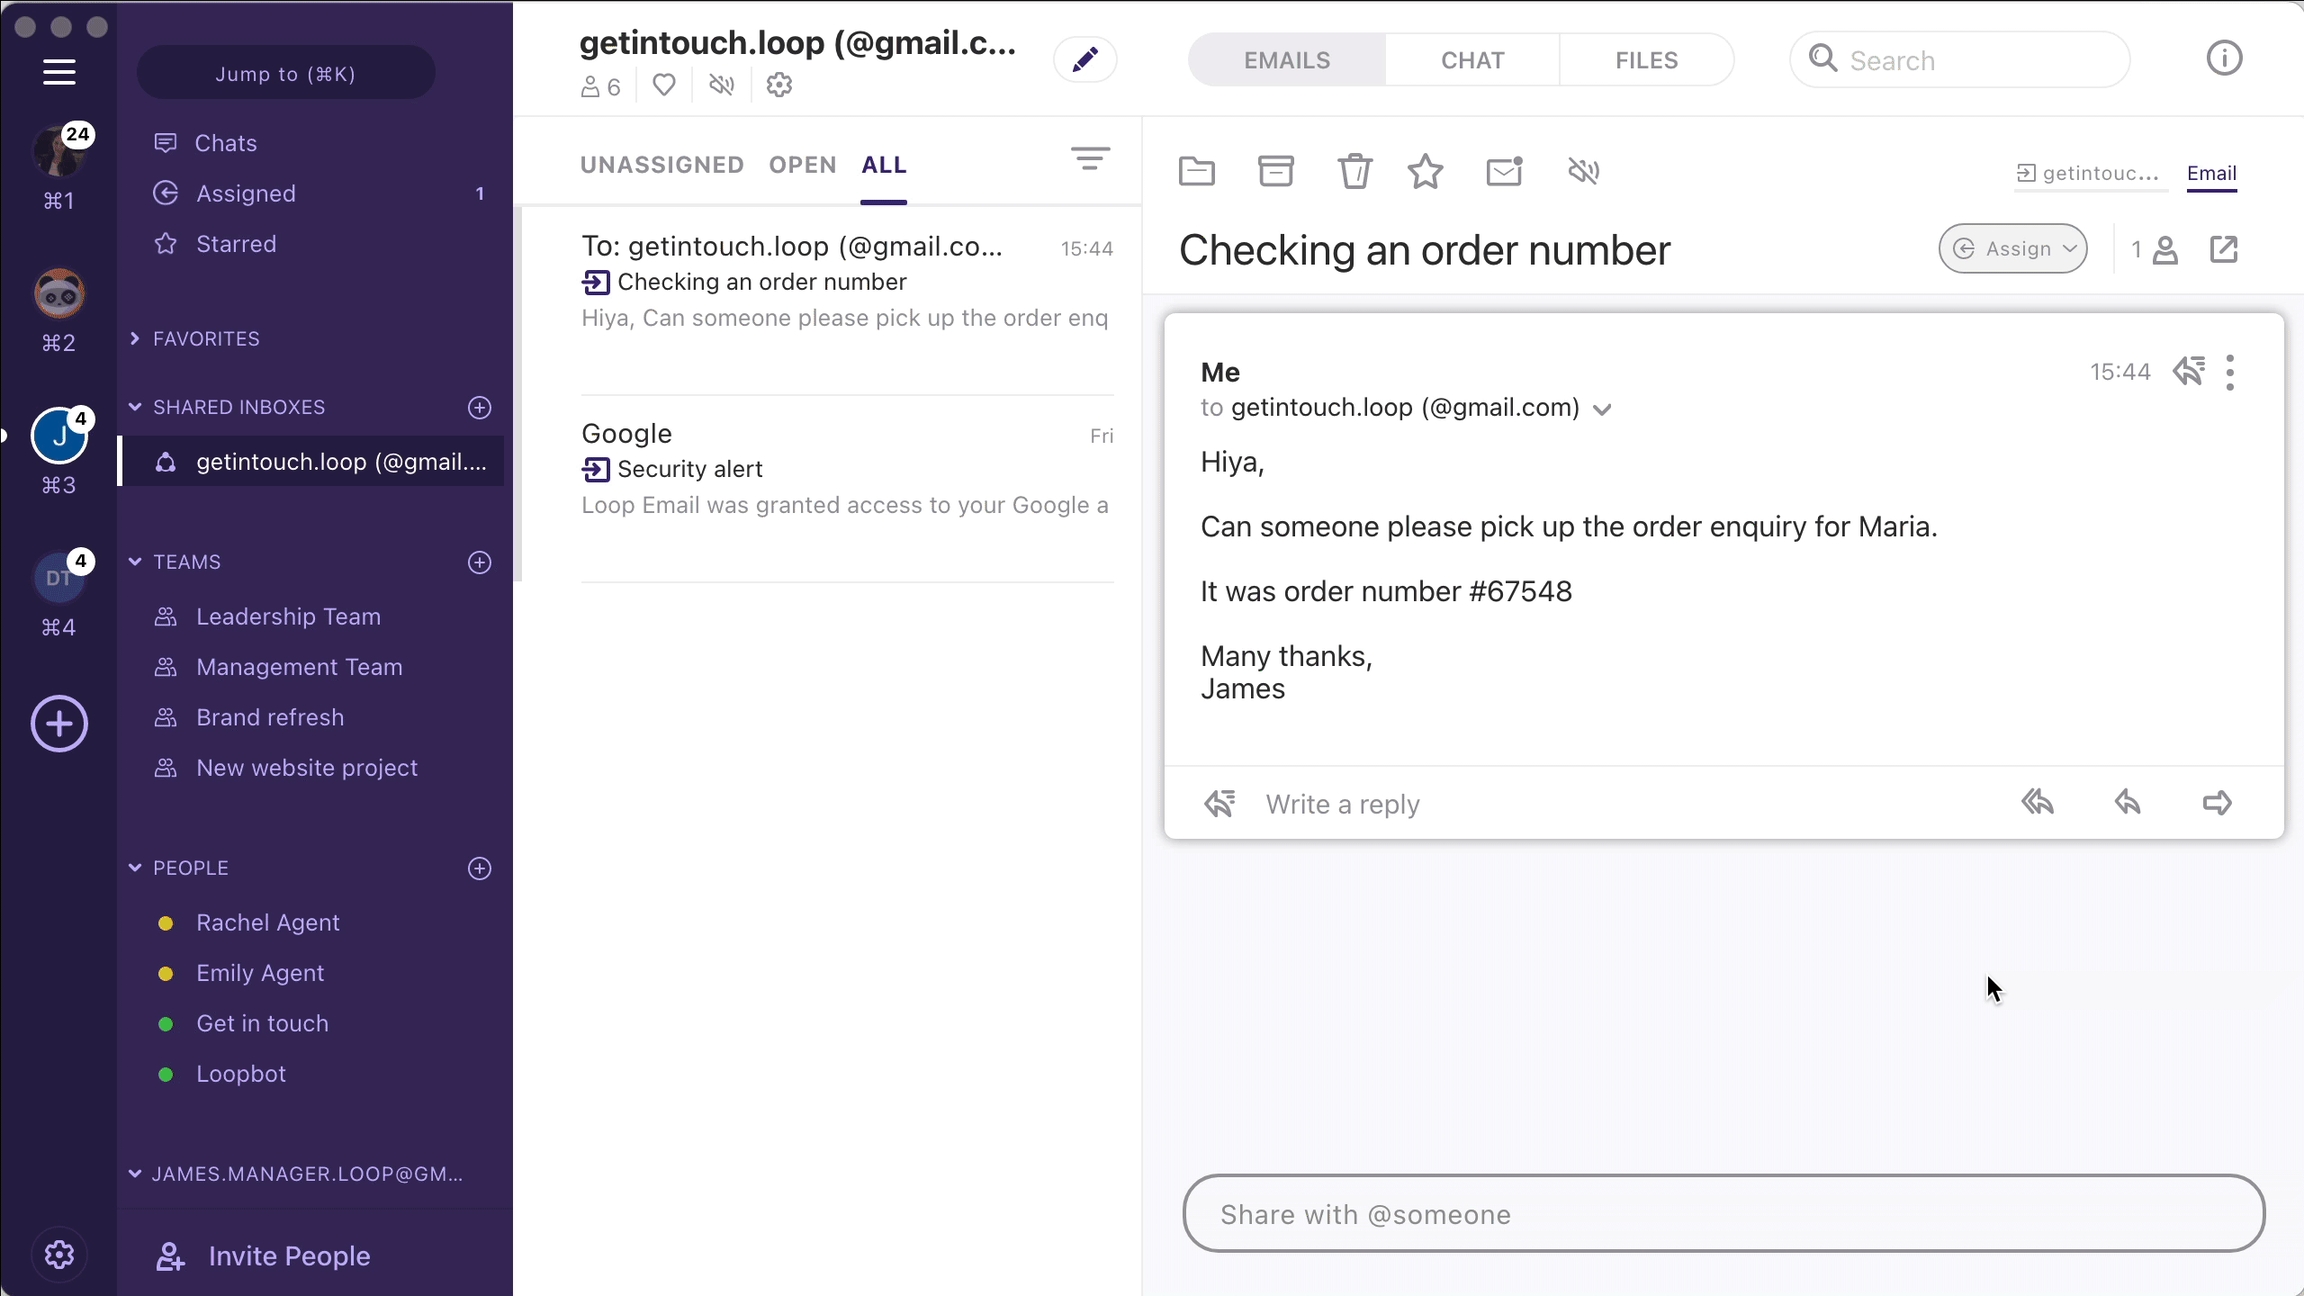Expand the FAVORITES section
The height and width of the screenshot is (1296, 2304).
(x=135, y=339)
